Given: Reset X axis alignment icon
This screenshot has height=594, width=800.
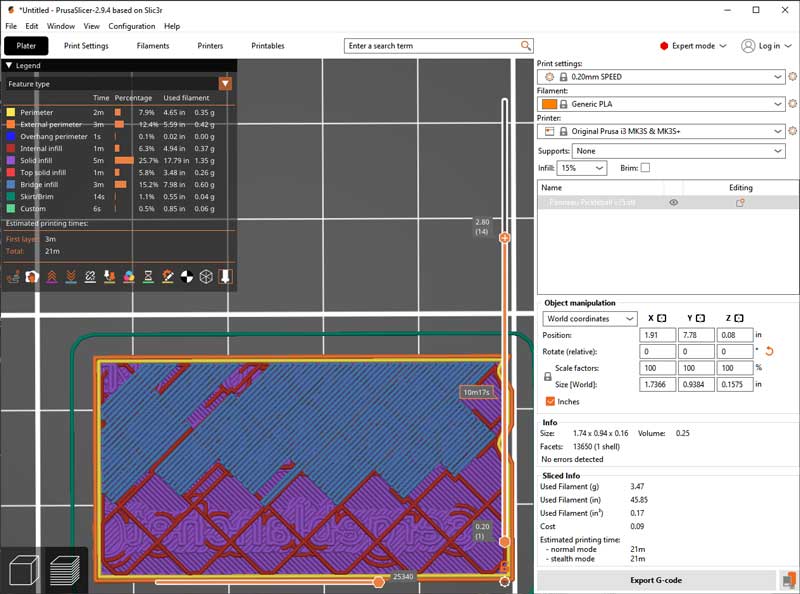Looking at the screenshot, I should (662, 318).
